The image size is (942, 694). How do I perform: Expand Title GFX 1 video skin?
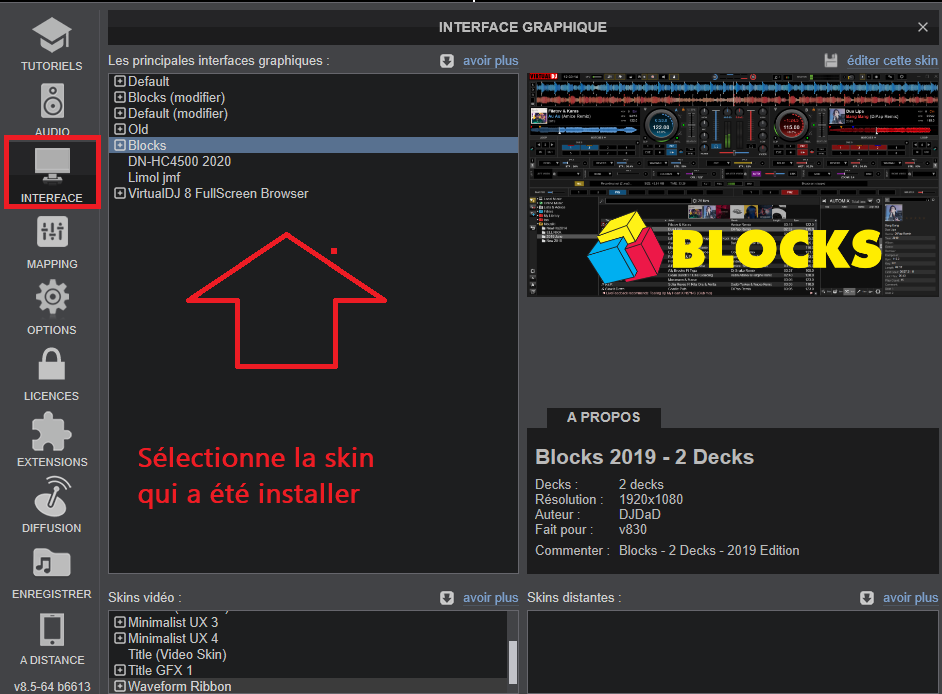click(120, 670)
